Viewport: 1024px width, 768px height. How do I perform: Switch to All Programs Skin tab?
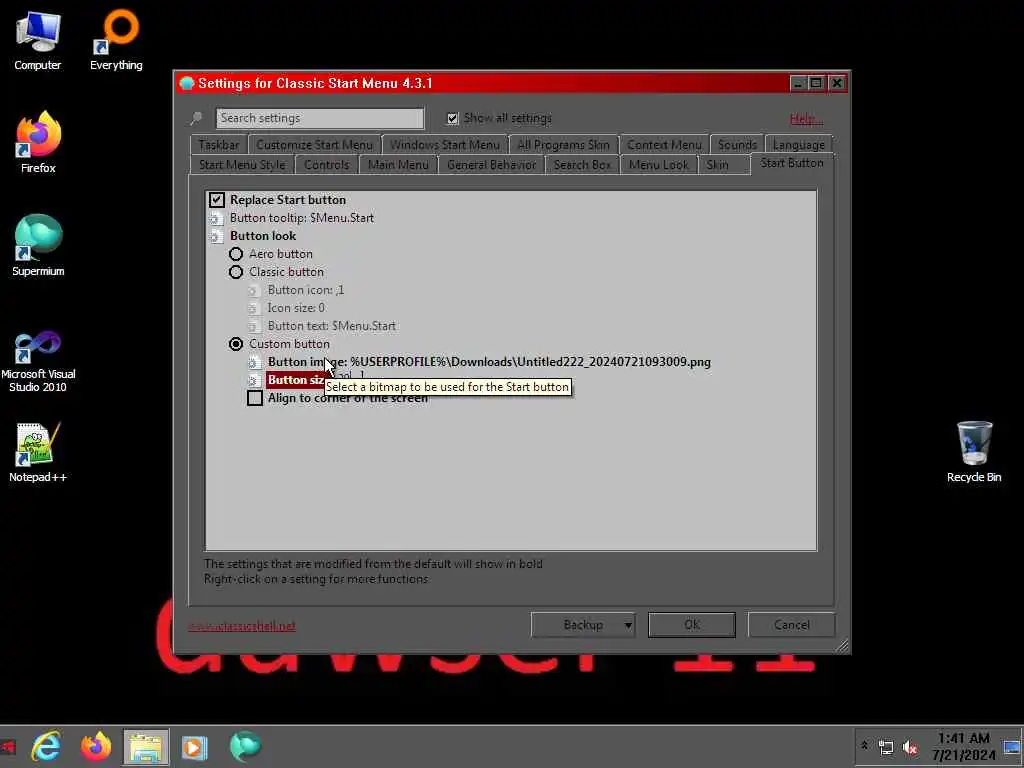[563, 144]
